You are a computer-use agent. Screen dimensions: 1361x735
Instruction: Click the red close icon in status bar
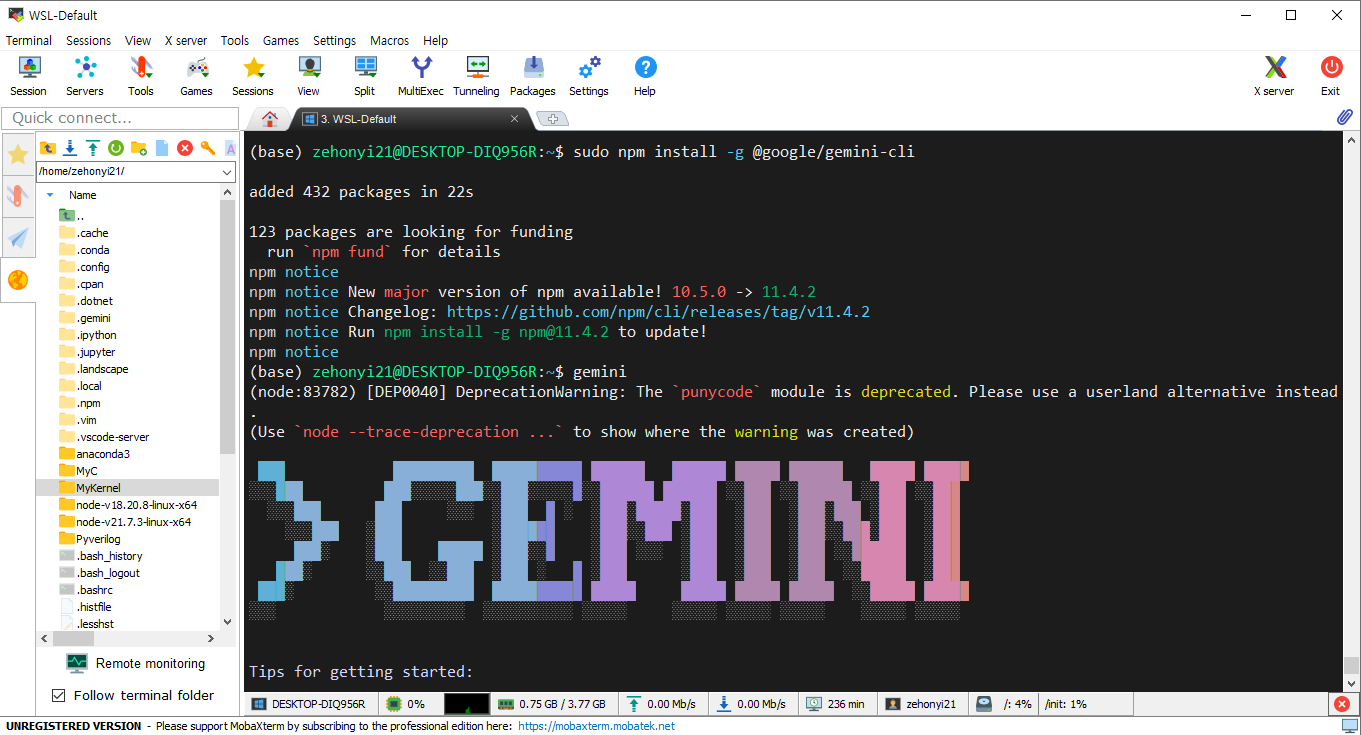pyautogui.click(x=1343, y=704)
